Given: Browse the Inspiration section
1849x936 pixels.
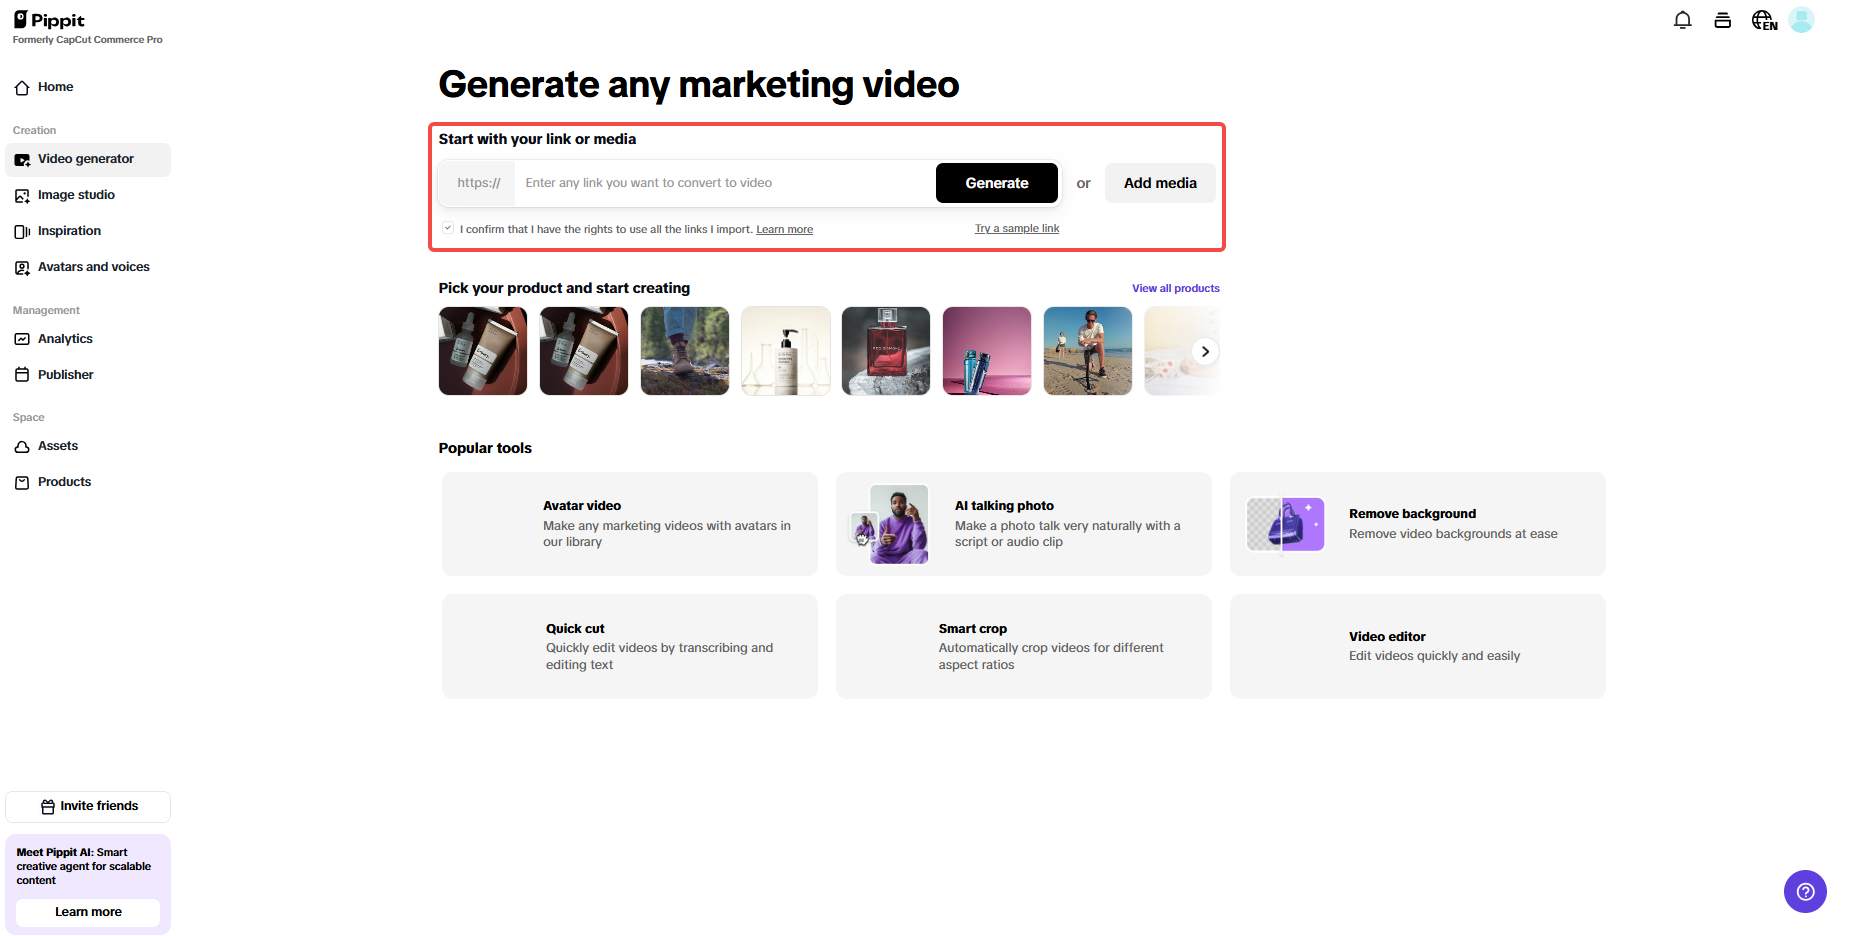Looking at the screenshot, I should [69, 231].
